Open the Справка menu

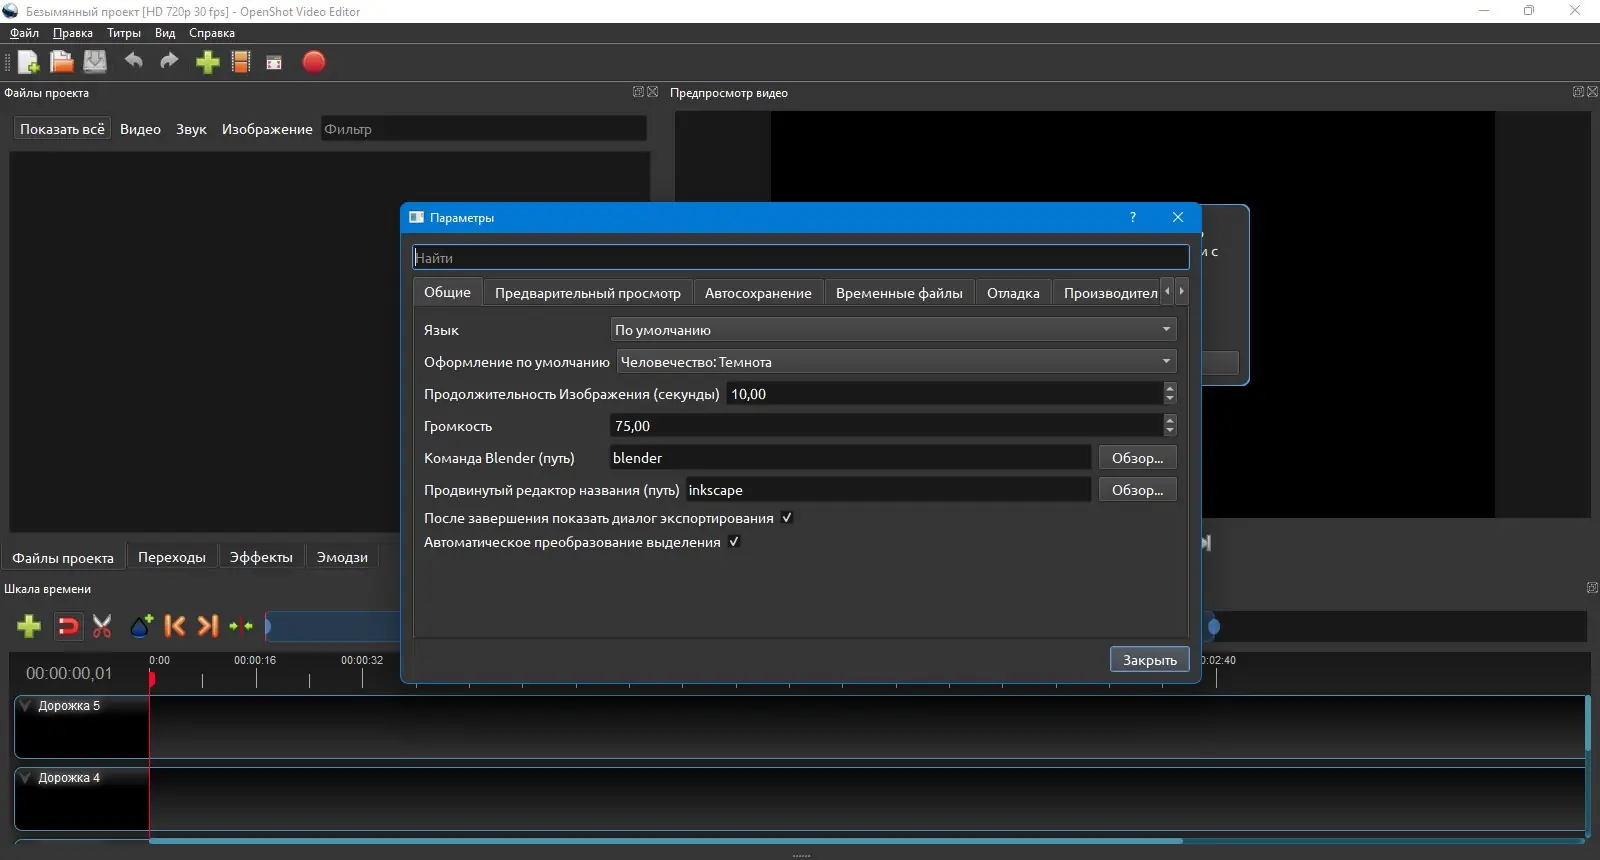coord(212,33)
